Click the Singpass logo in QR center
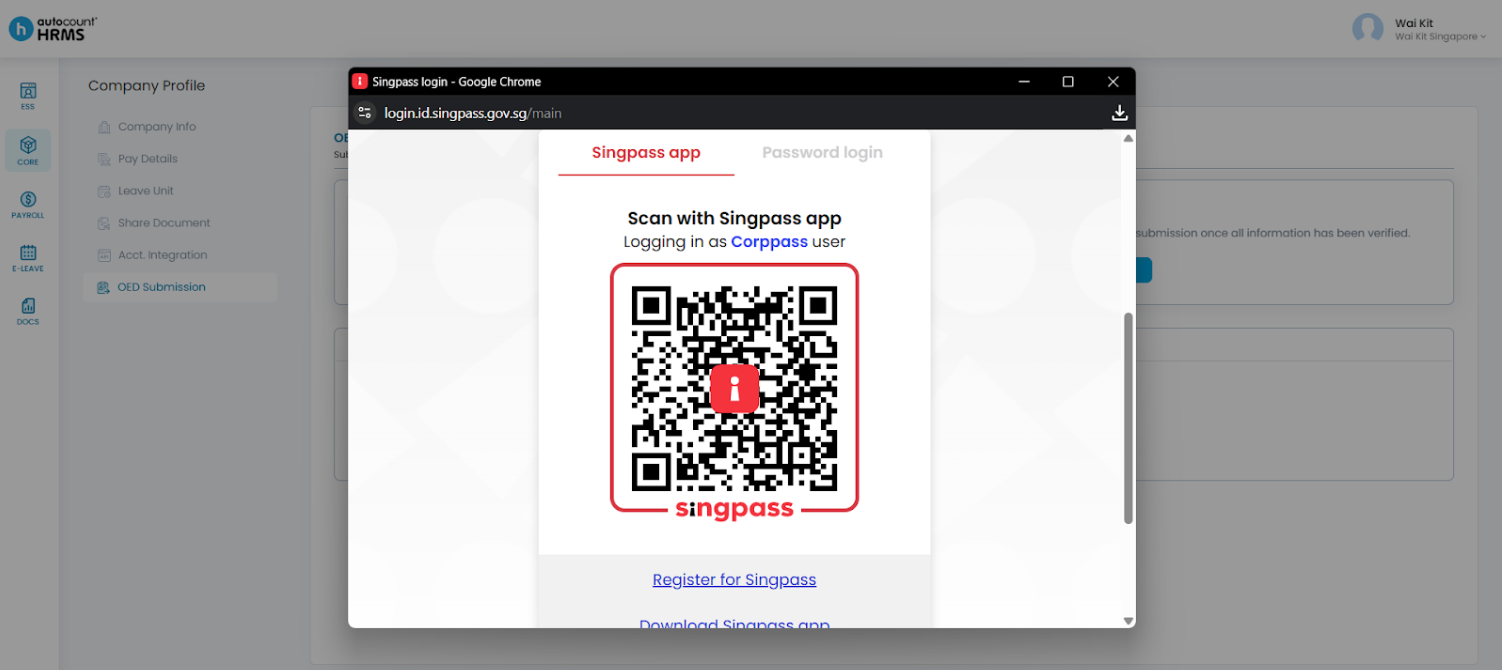Image resolution: width=1502 pixels, height=670 pixels. [734, 389]
